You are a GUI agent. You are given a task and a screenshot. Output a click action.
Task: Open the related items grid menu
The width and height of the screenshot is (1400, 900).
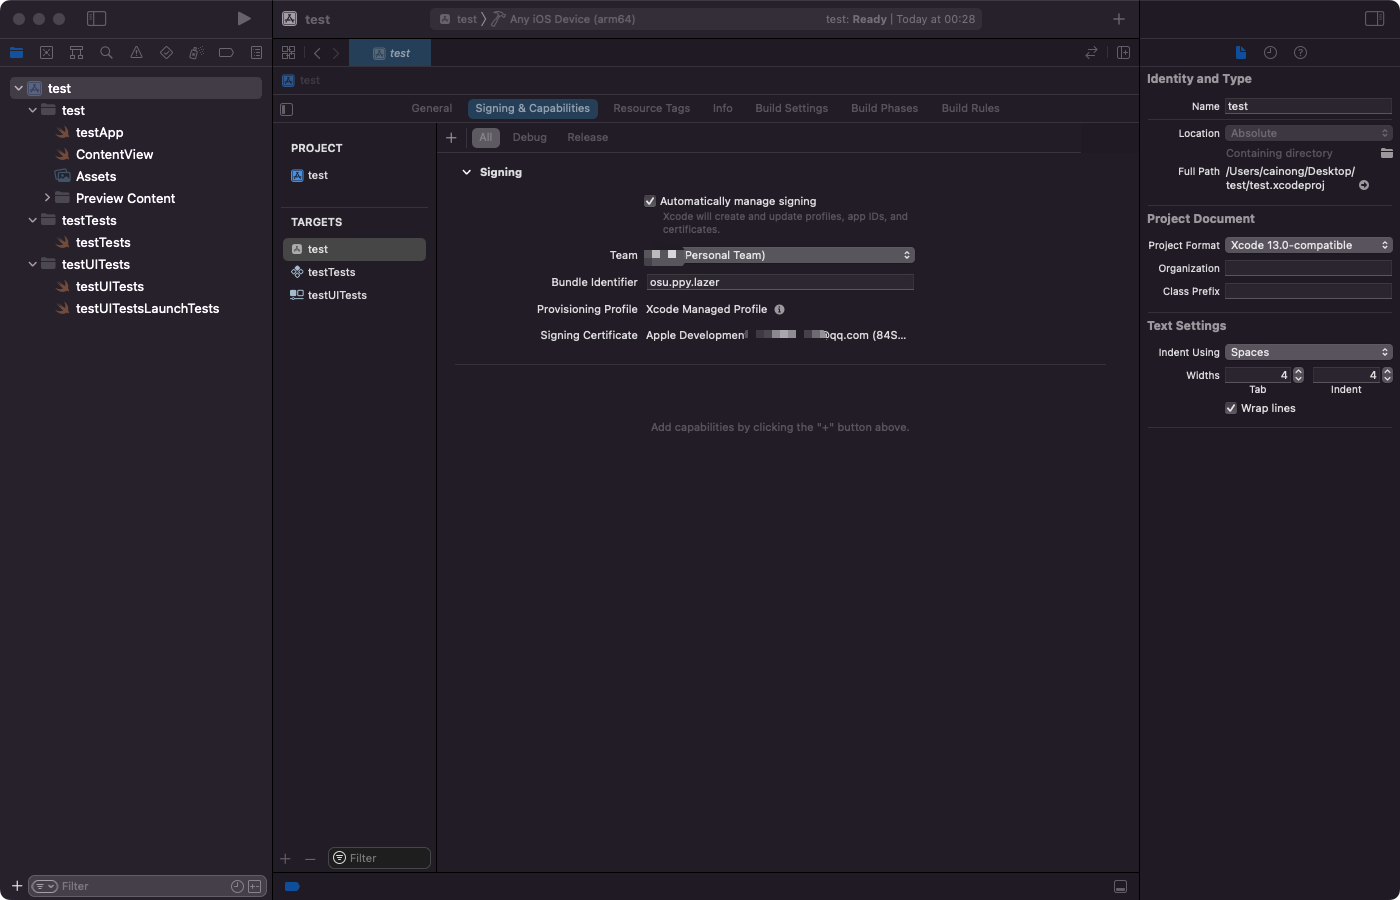288,53
